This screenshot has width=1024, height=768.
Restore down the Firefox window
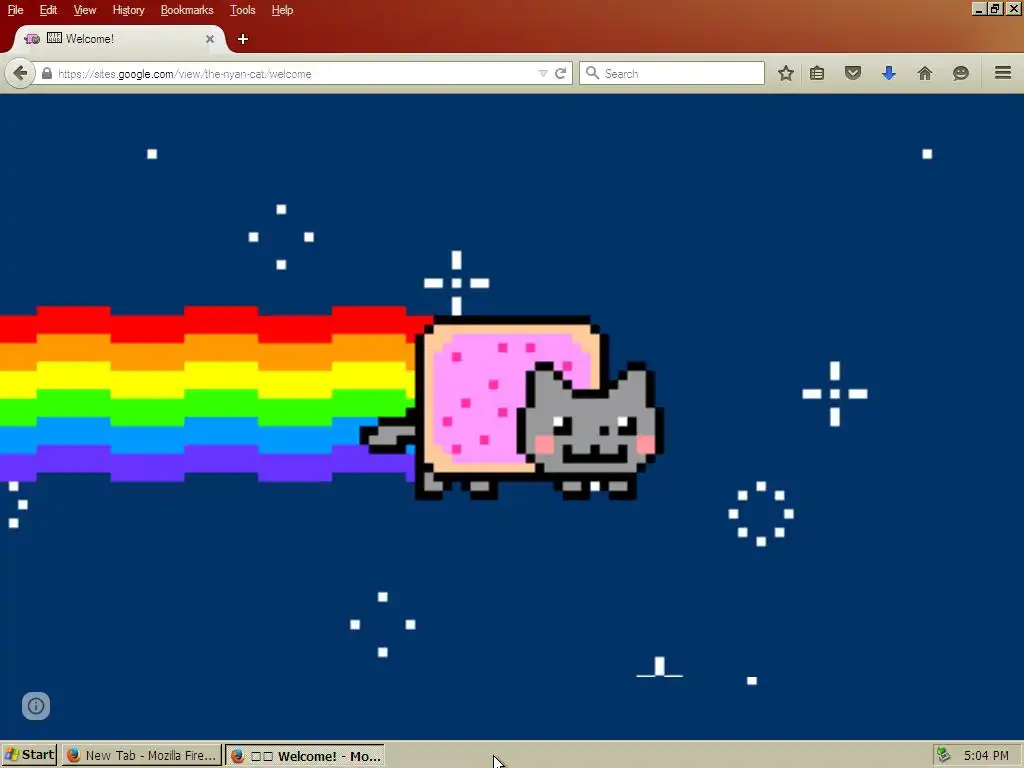[995, 9]
